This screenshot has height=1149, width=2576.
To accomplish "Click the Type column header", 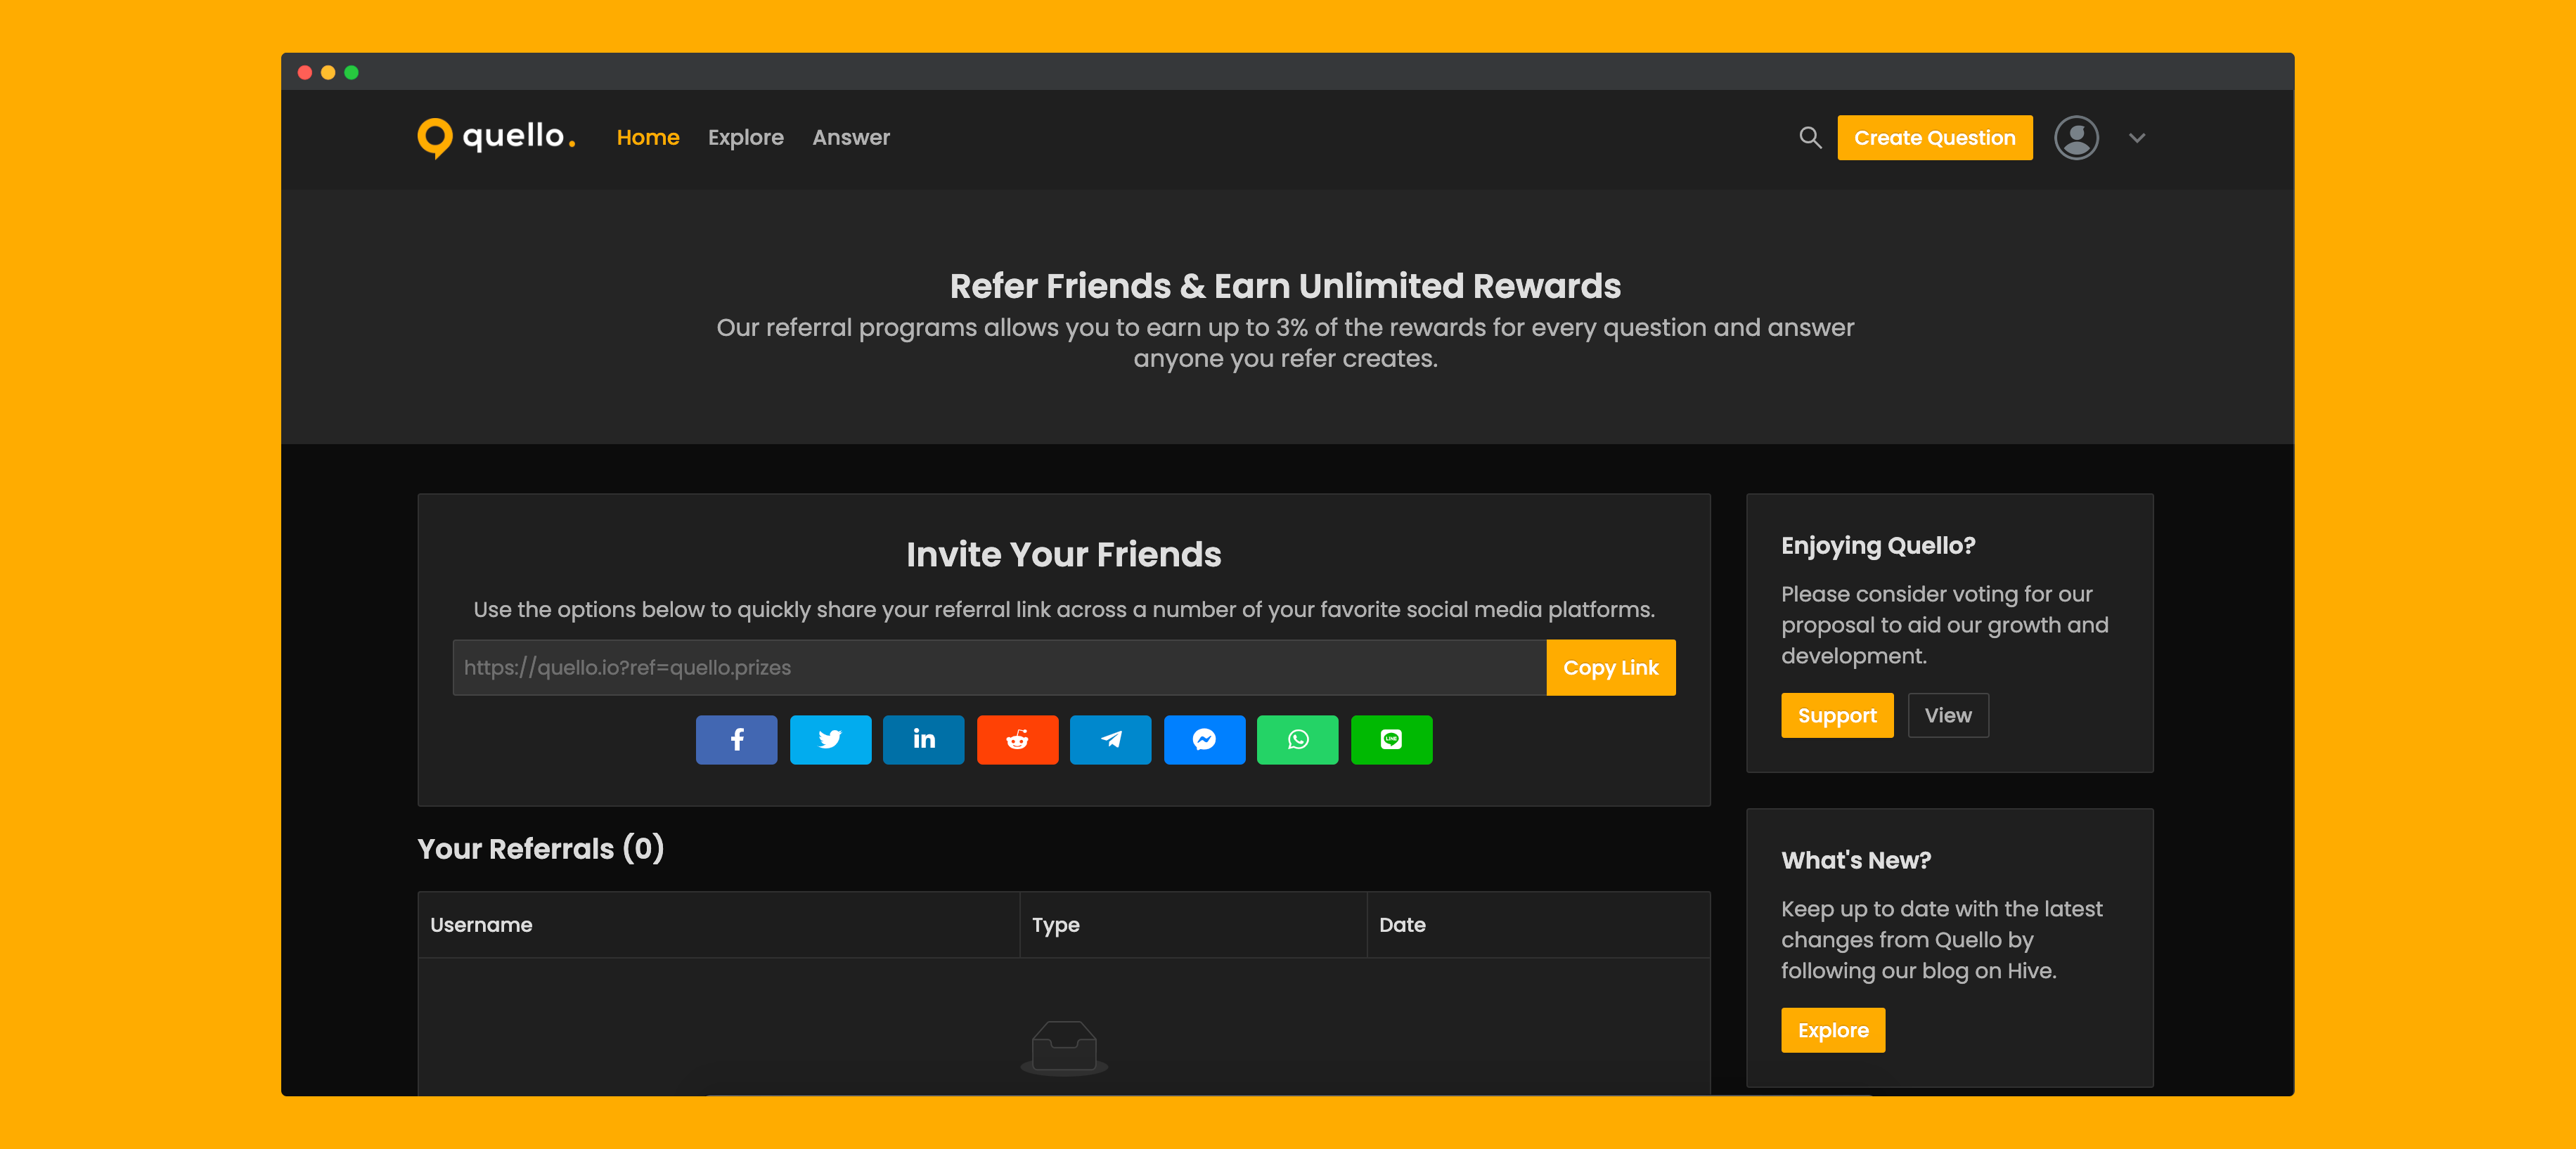I will click(1193, 925).
